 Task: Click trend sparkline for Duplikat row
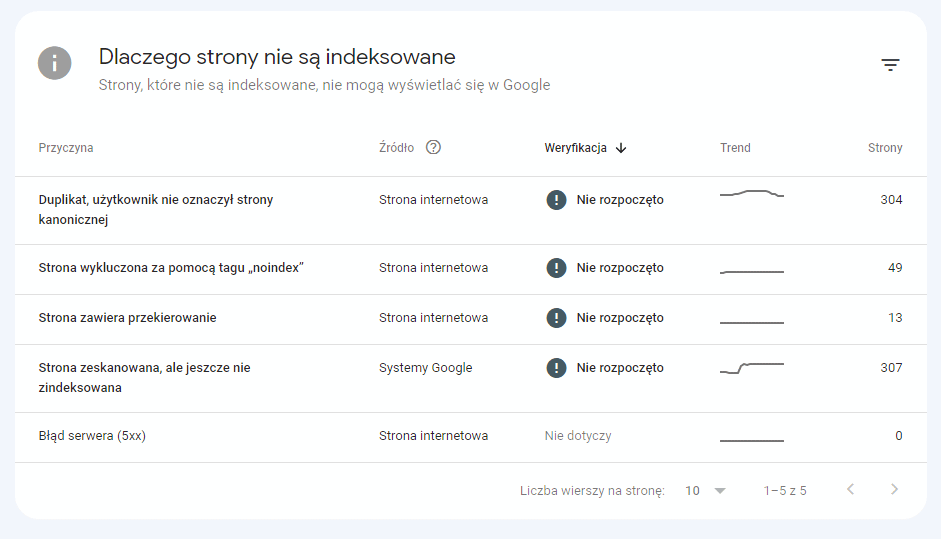[x=752, y=193]
